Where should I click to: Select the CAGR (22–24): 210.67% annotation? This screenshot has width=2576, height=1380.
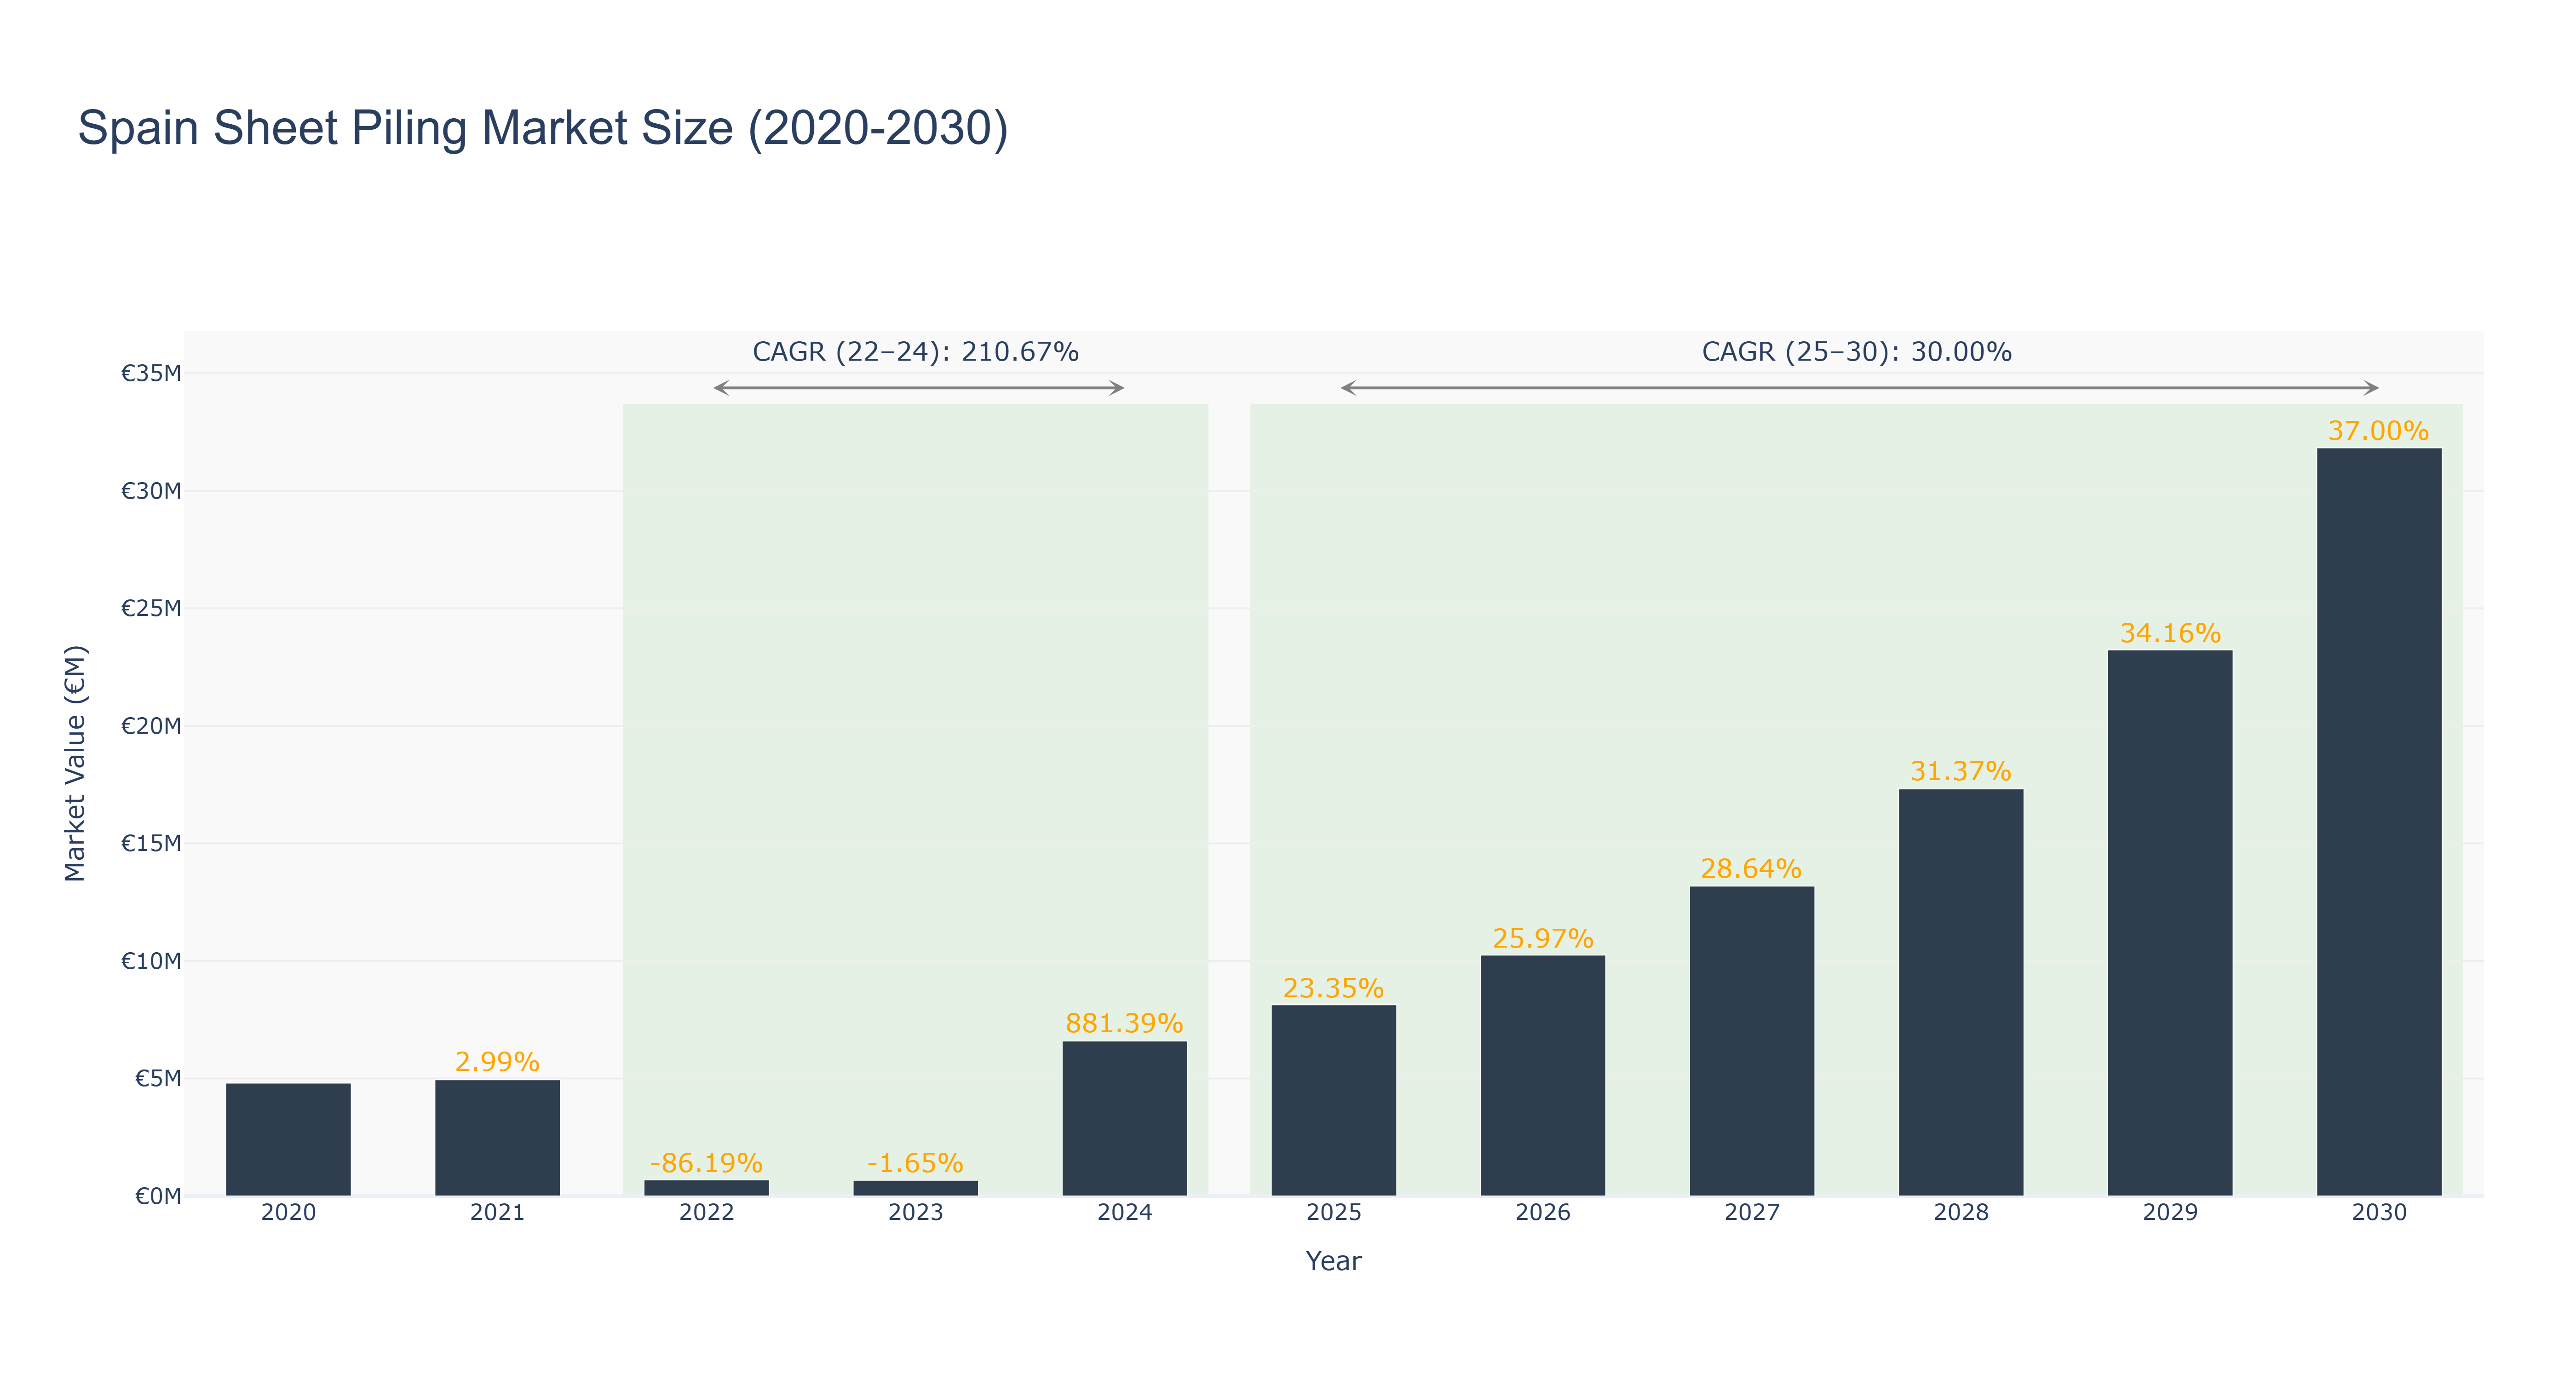click(916, 352)
